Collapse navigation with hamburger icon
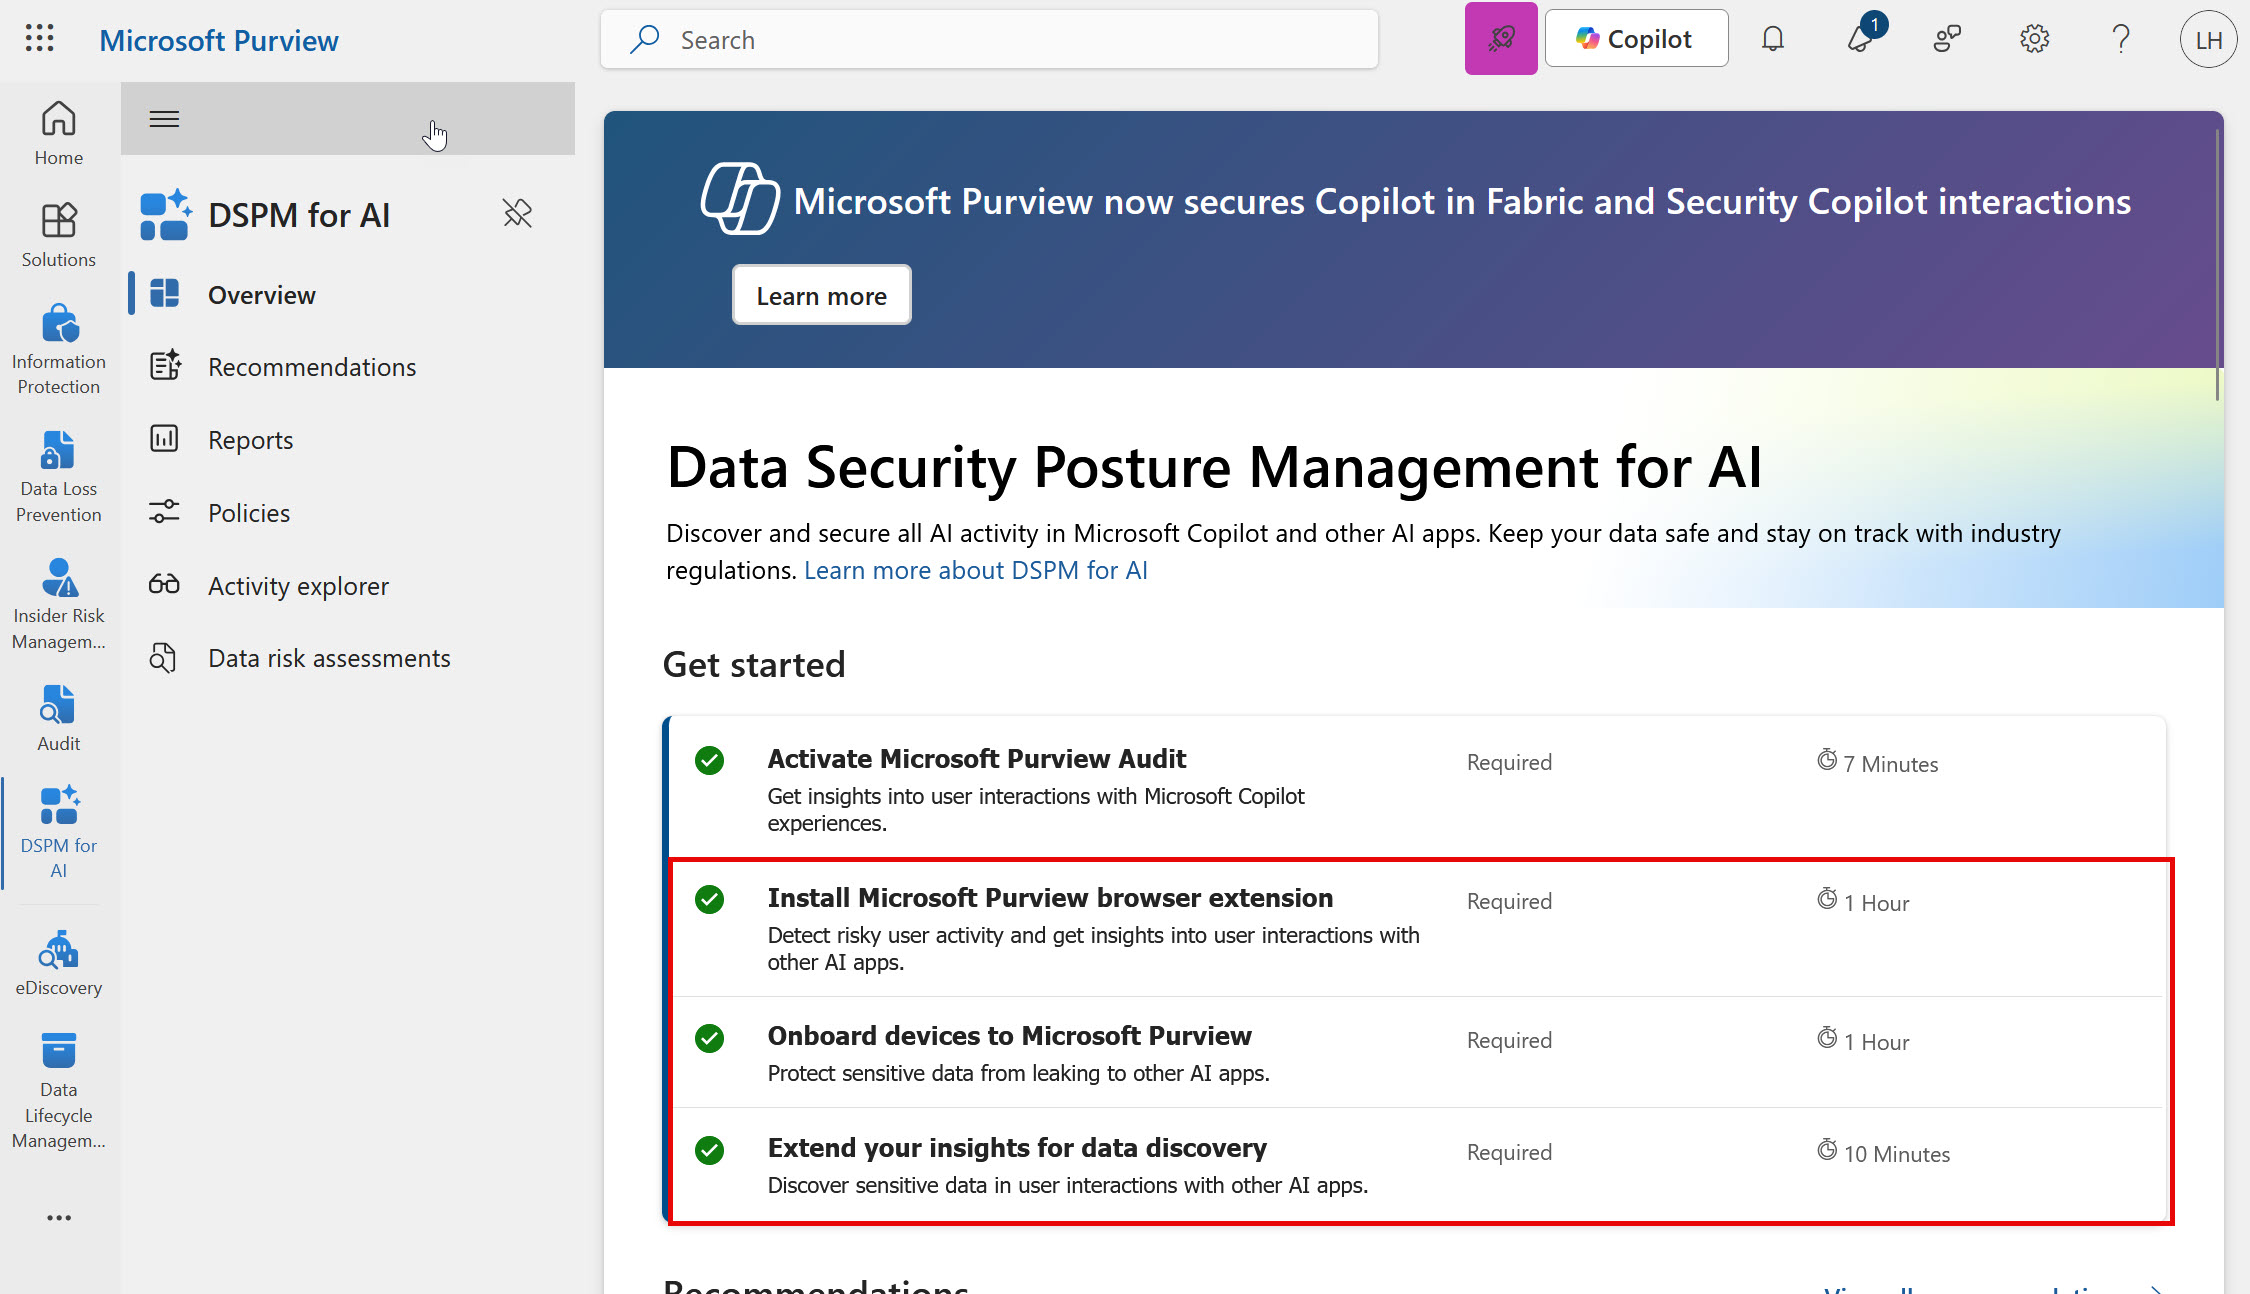Screen dimensions: 2250x1294 [x=164, y=119]
